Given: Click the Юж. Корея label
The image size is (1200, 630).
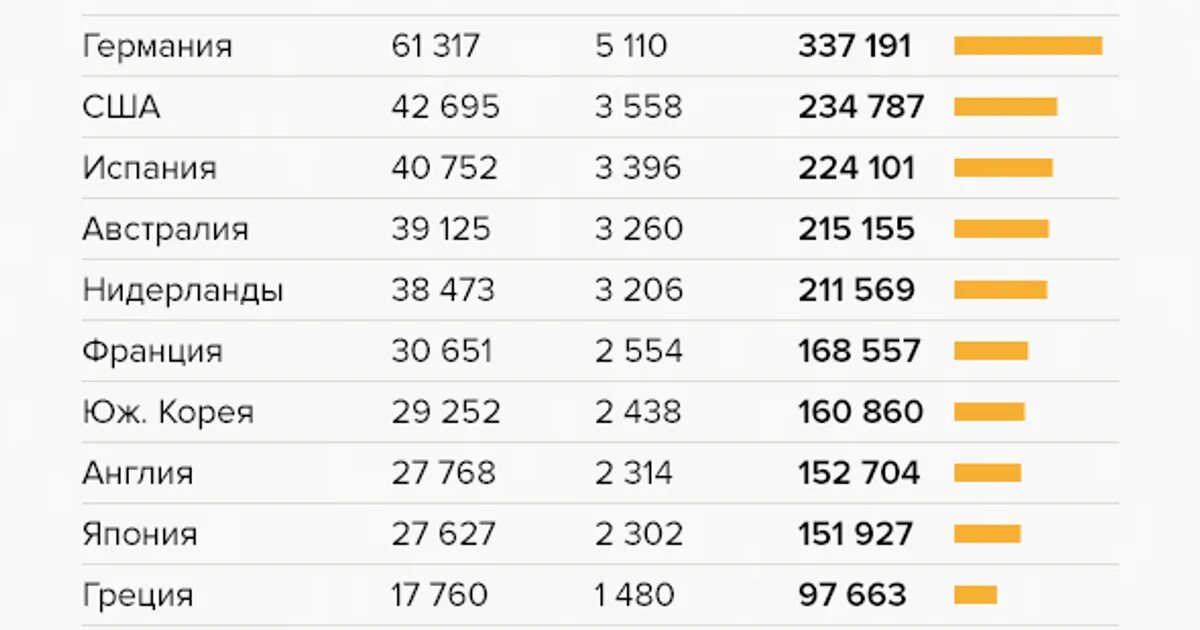Looking at the screenshot, I should pyautogui.click(x=168, y=412).
